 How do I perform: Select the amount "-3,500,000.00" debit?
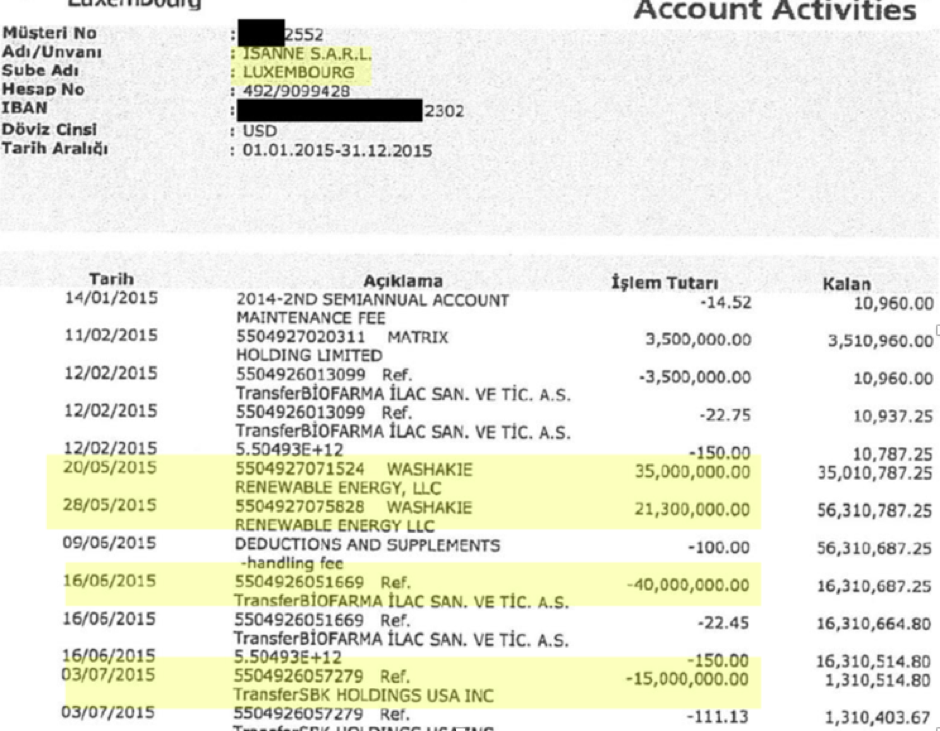click(x=694, y=378)
